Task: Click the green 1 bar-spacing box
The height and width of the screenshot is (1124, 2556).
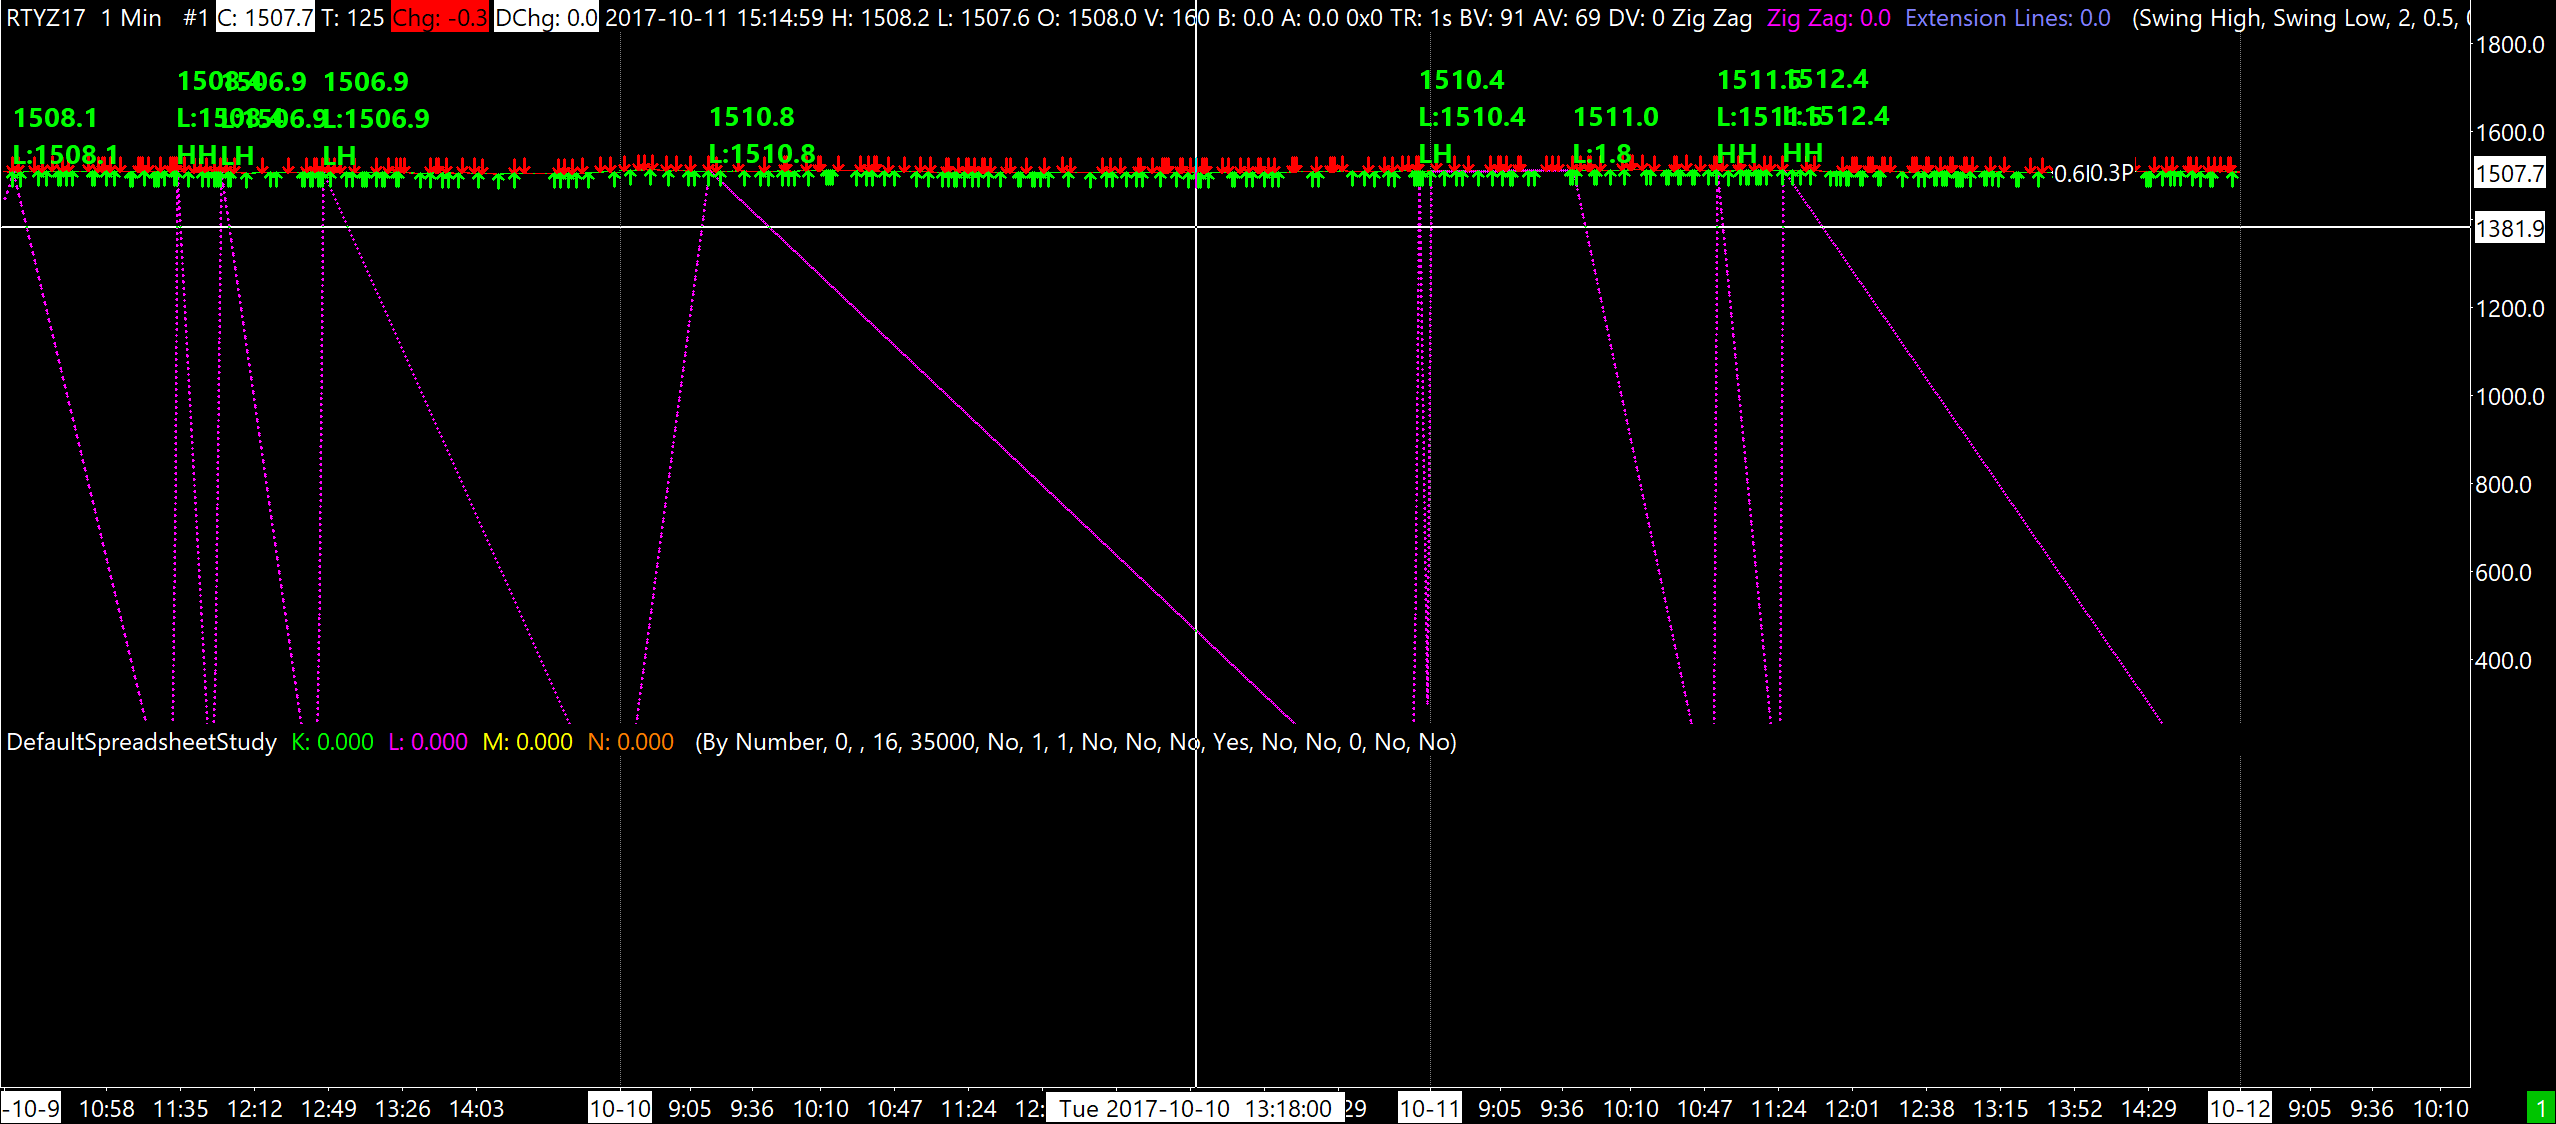Action: click(x=2540, y=1108)
